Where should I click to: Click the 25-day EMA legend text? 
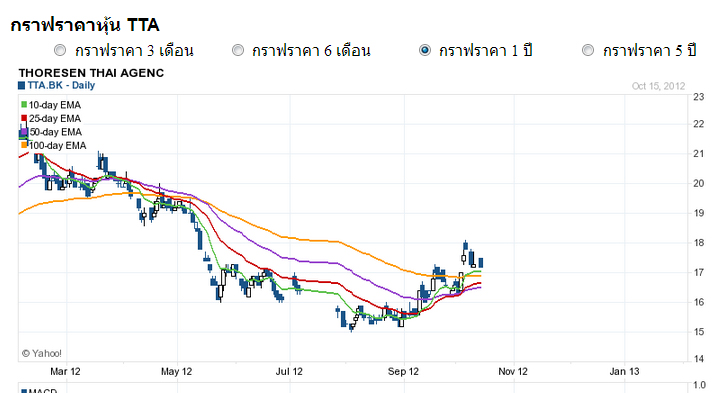[54, 118]
